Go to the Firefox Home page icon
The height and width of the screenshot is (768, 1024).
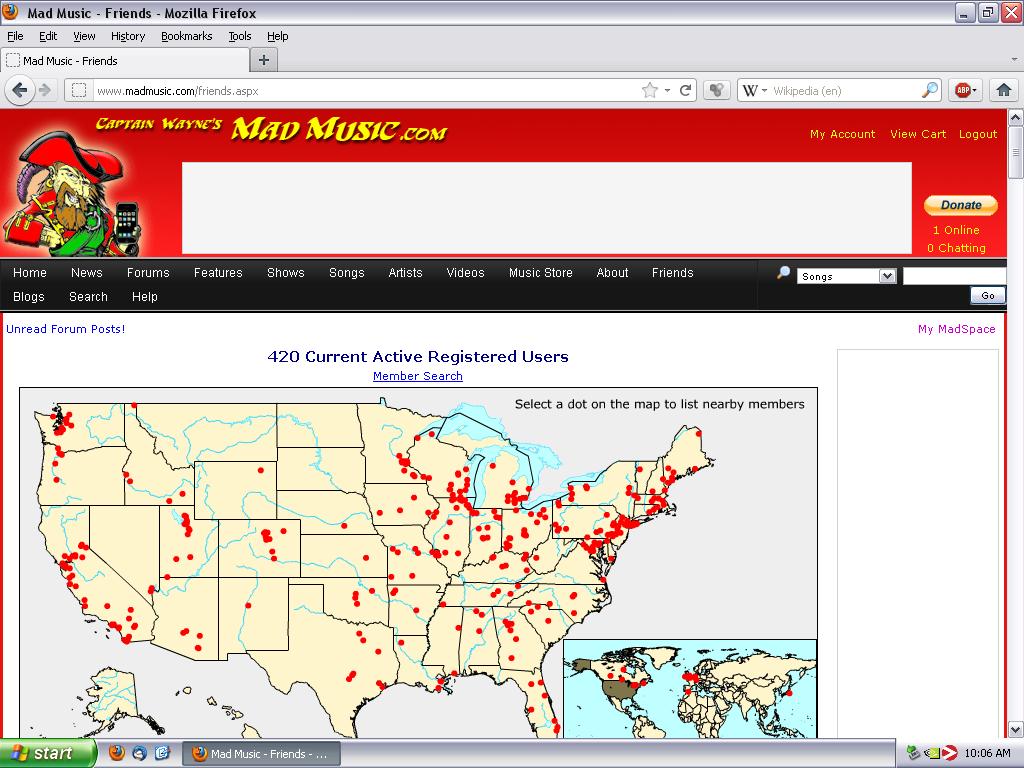tap(1004, 90)
